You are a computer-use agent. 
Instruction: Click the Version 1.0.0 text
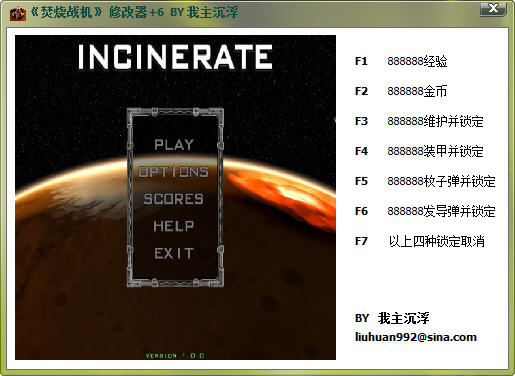coord(175,355)
